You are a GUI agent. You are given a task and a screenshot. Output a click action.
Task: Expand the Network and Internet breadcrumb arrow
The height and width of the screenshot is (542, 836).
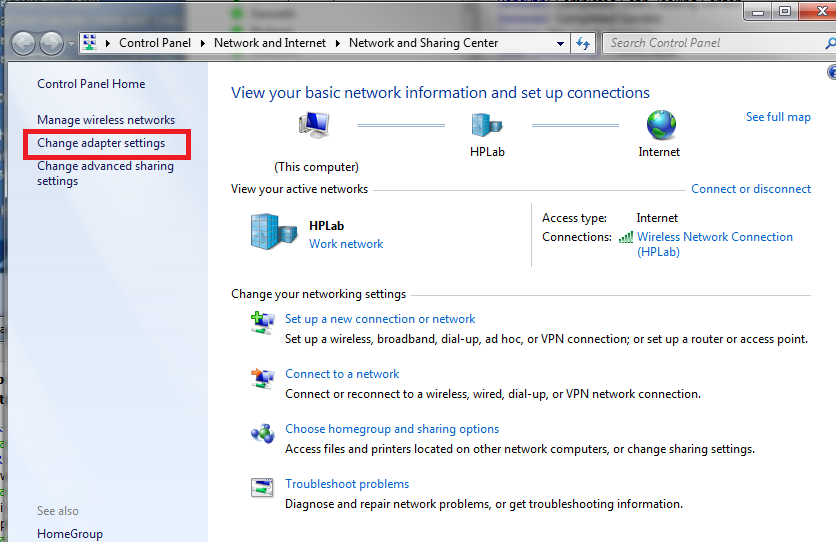340,43
